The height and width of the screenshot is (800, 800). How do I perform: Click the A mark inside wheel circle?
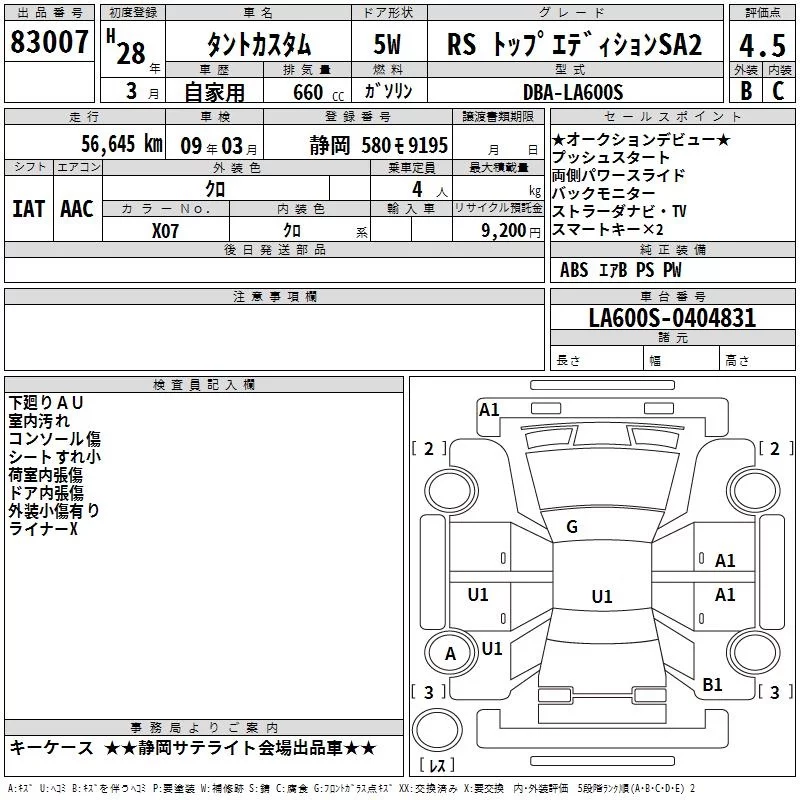coord(450,654)
